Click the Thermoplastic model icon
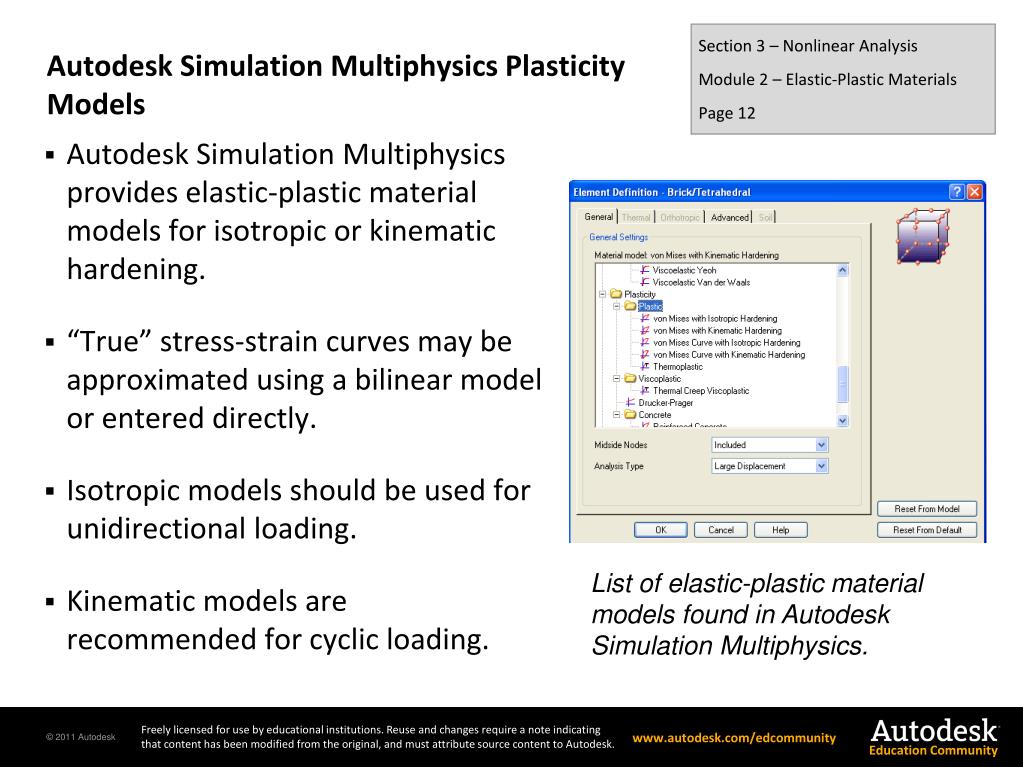 coord(645,367)
